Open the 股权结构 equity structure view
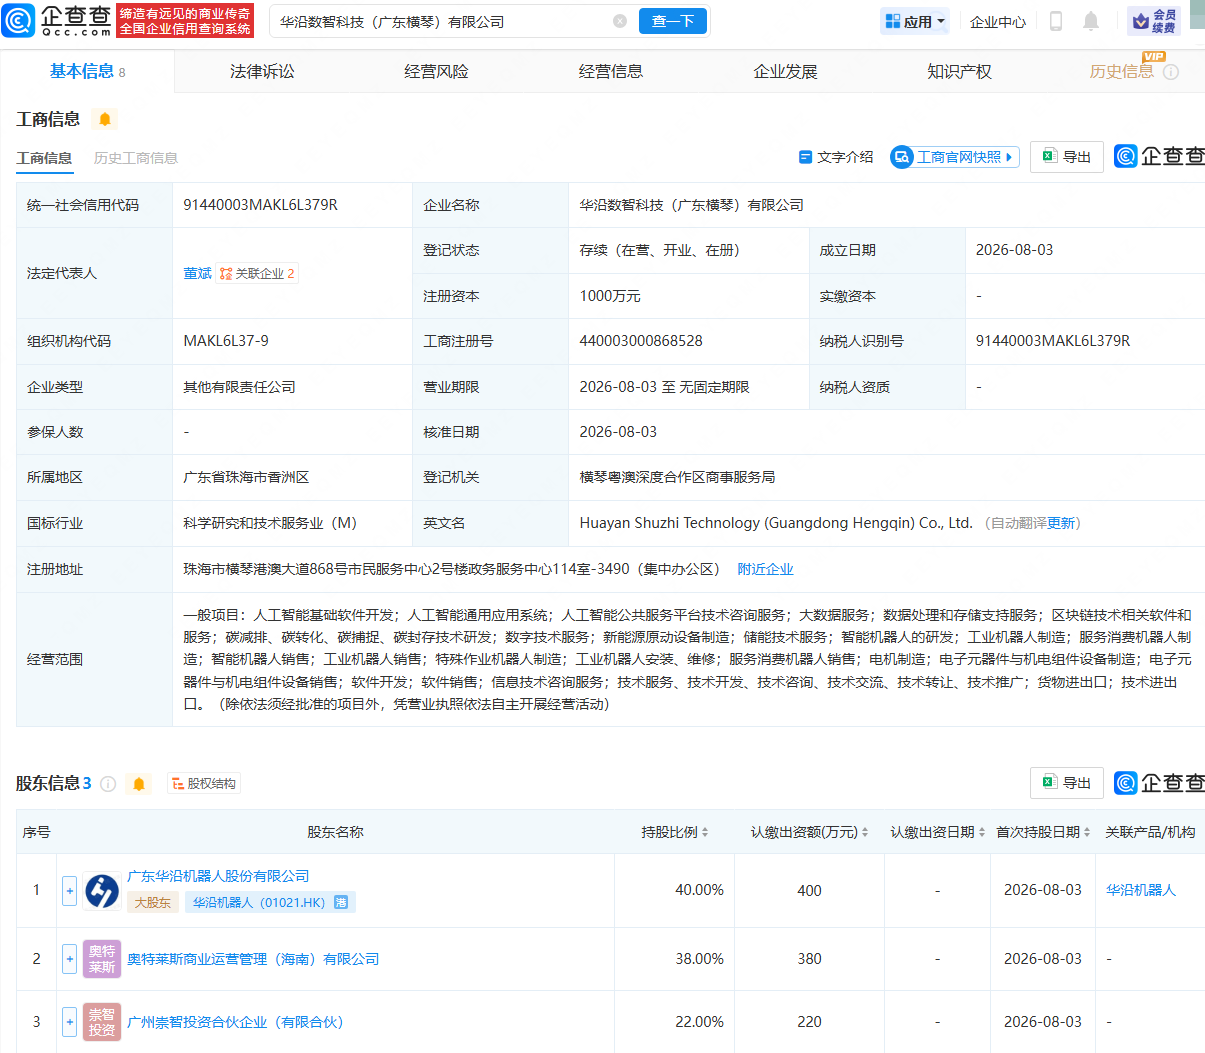This screenshot has width=1205, height=1053. click(x=204, y=784)
